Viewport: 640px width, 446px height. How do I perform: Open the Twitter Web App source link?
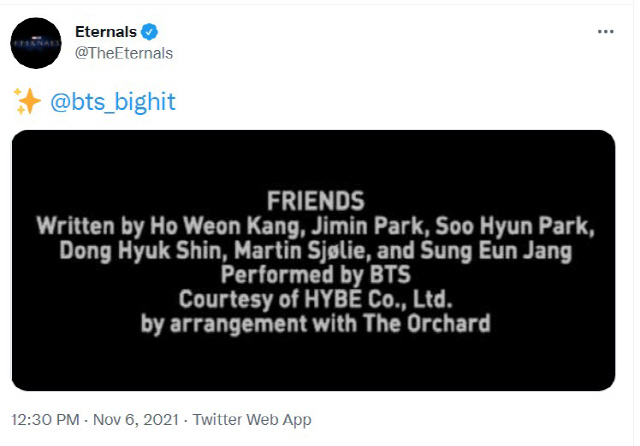click(x=251, y=420)
